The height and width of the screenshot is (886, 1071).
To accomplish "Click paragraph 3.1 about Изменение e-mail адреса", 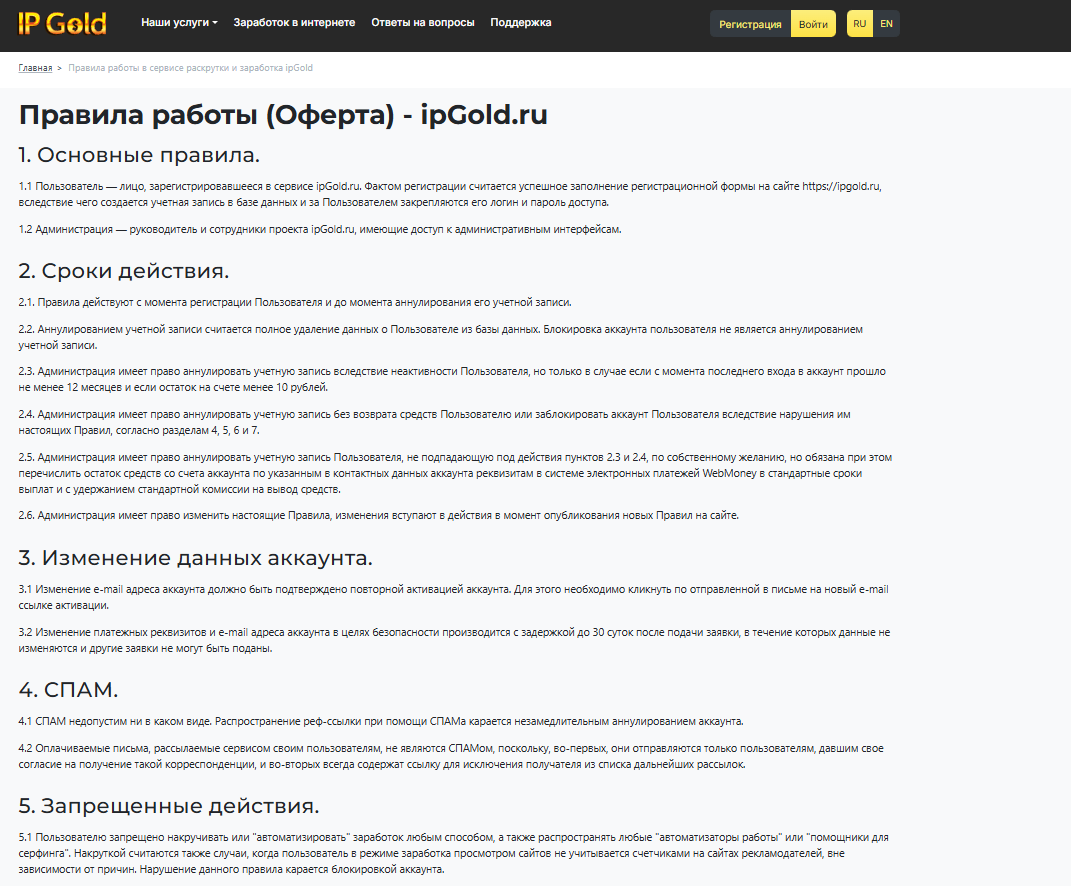I will (454, 597).
